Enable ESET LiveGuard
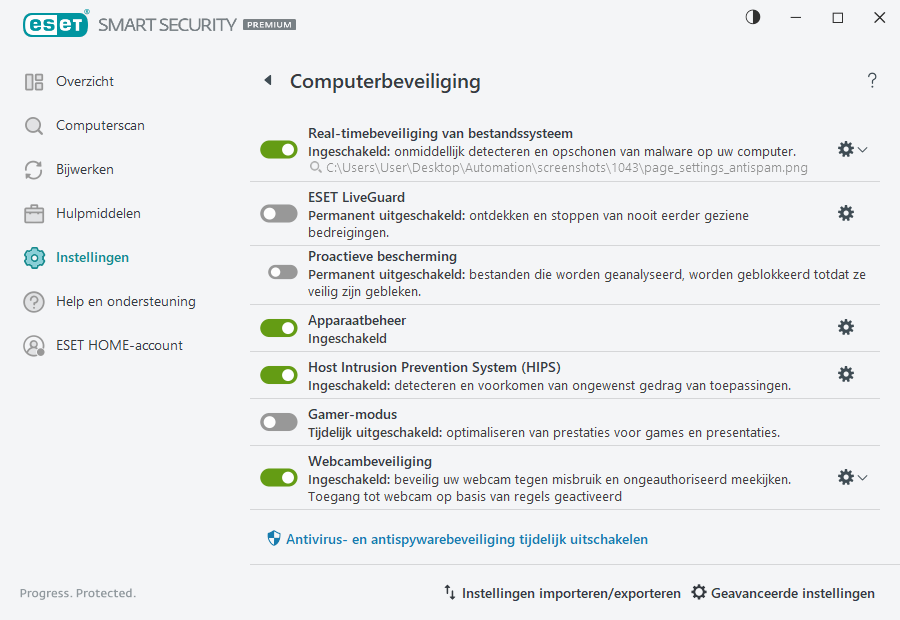 coord(278,212)
